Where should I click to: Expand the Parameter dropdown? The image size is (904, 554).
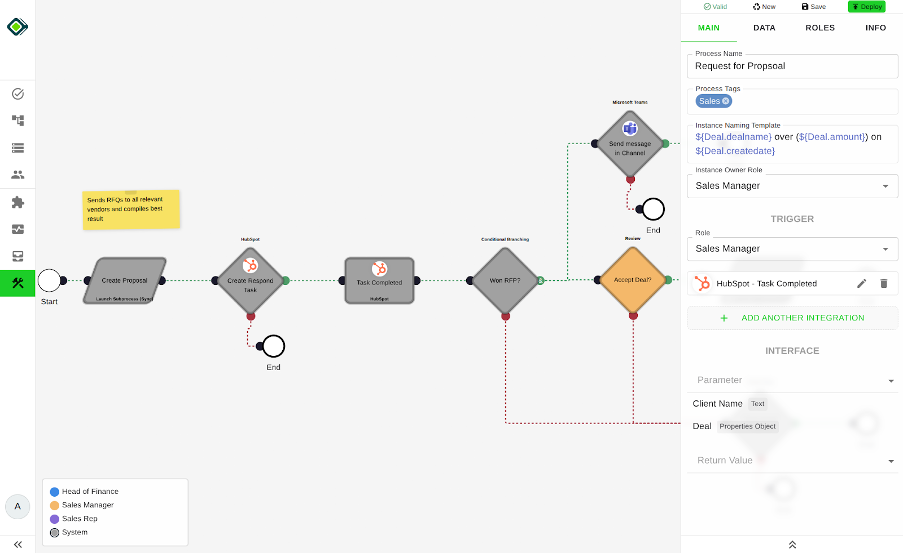pos(791,380)
